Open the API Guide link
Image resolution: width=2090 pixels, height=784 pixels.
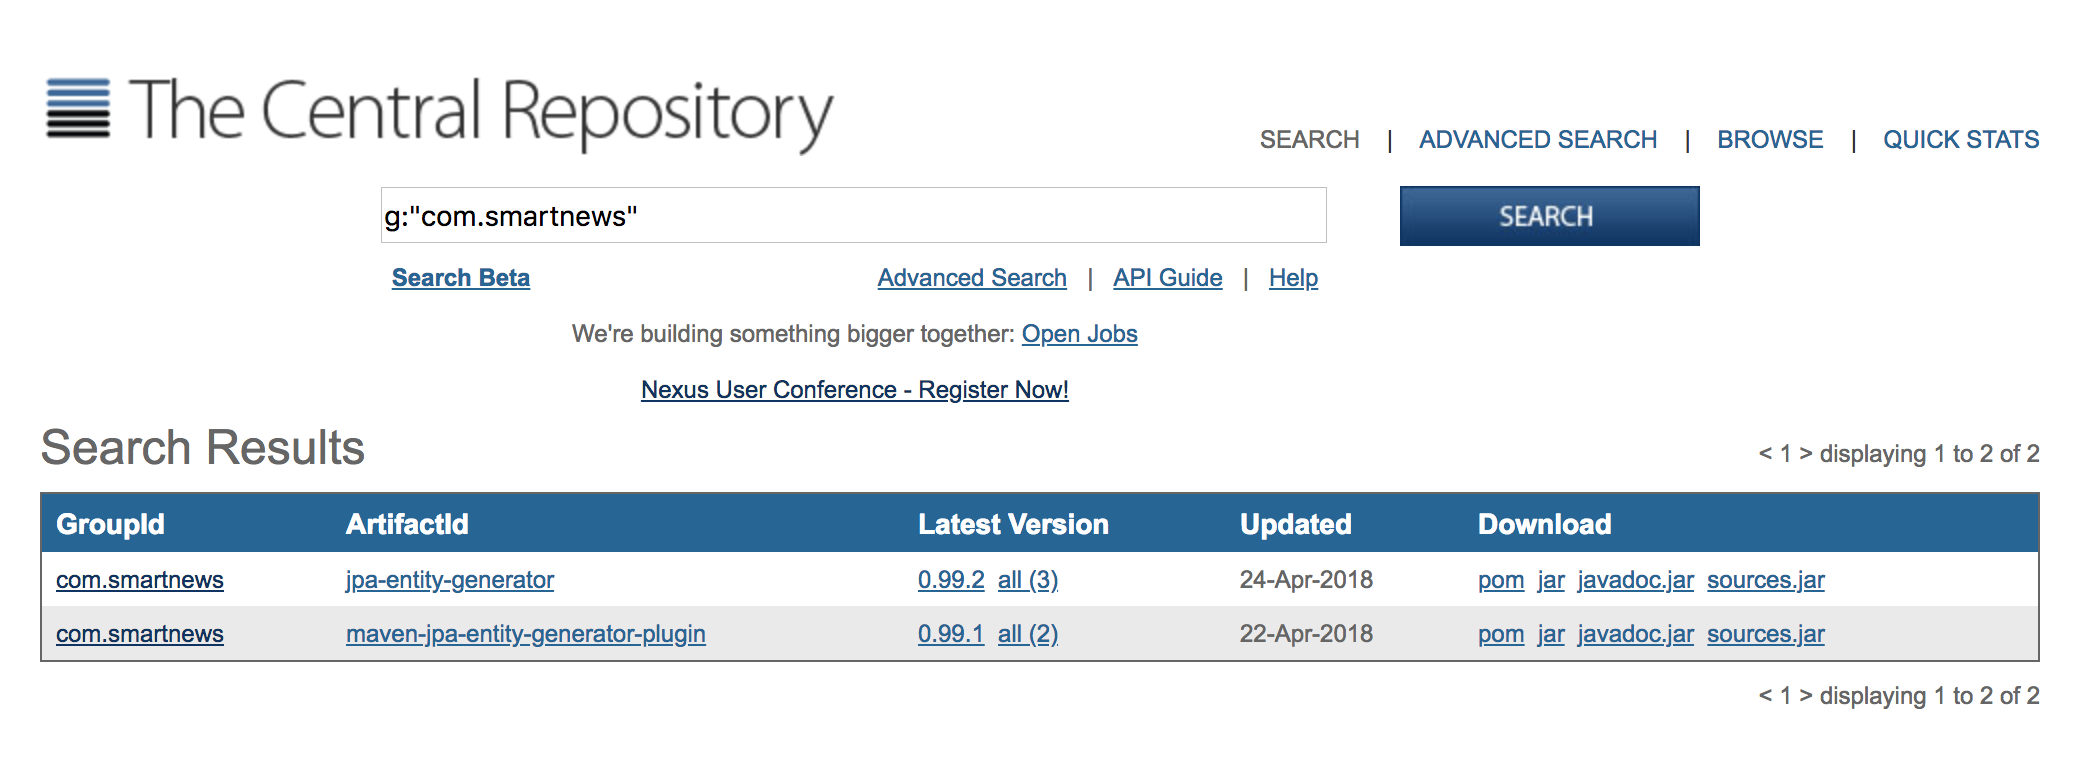[1167, 278]
